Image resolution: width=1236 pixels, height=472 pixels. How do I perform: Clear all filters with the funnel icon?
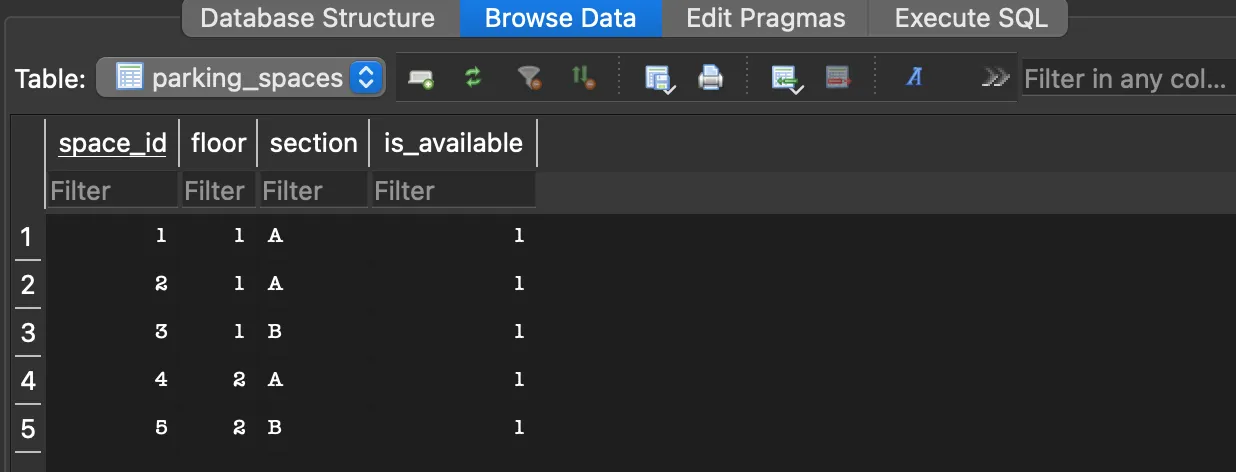point(528,78)
